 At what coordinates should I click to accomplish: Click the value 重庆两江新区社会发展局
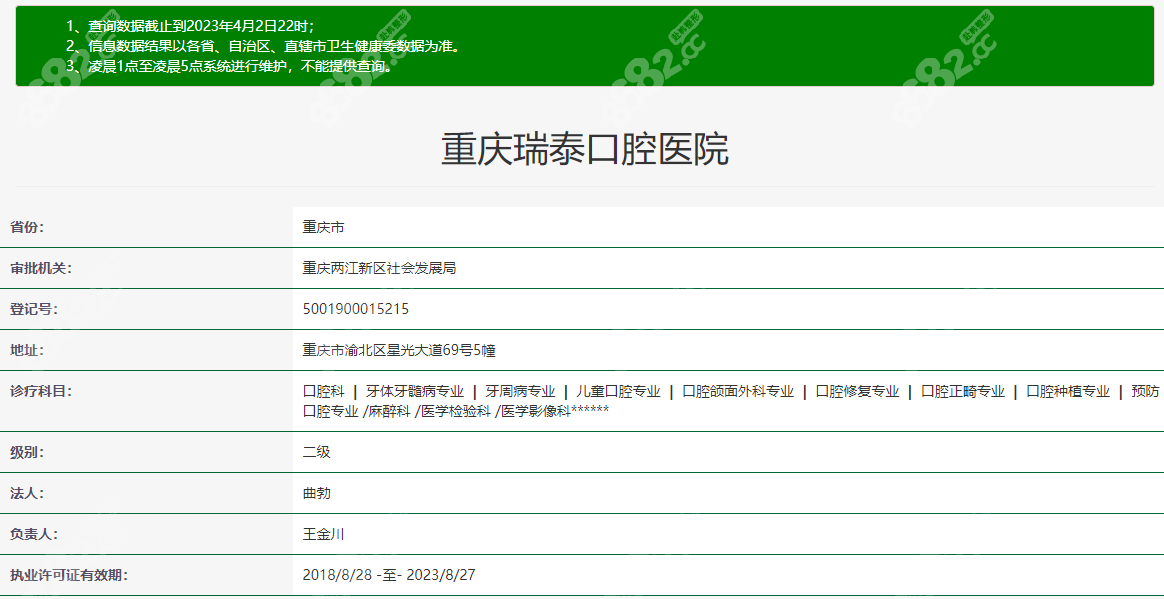(379, 268)
